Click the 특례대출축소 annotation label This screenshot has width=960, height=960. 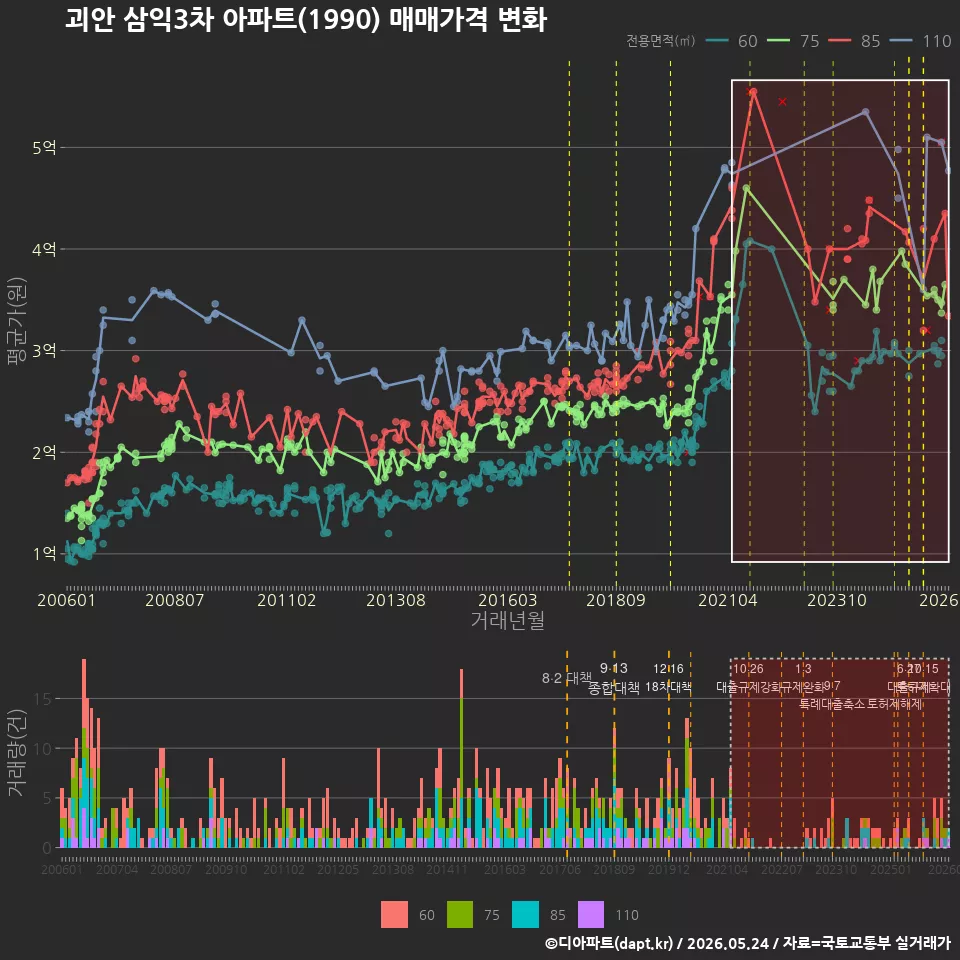(x=833, y=704)
